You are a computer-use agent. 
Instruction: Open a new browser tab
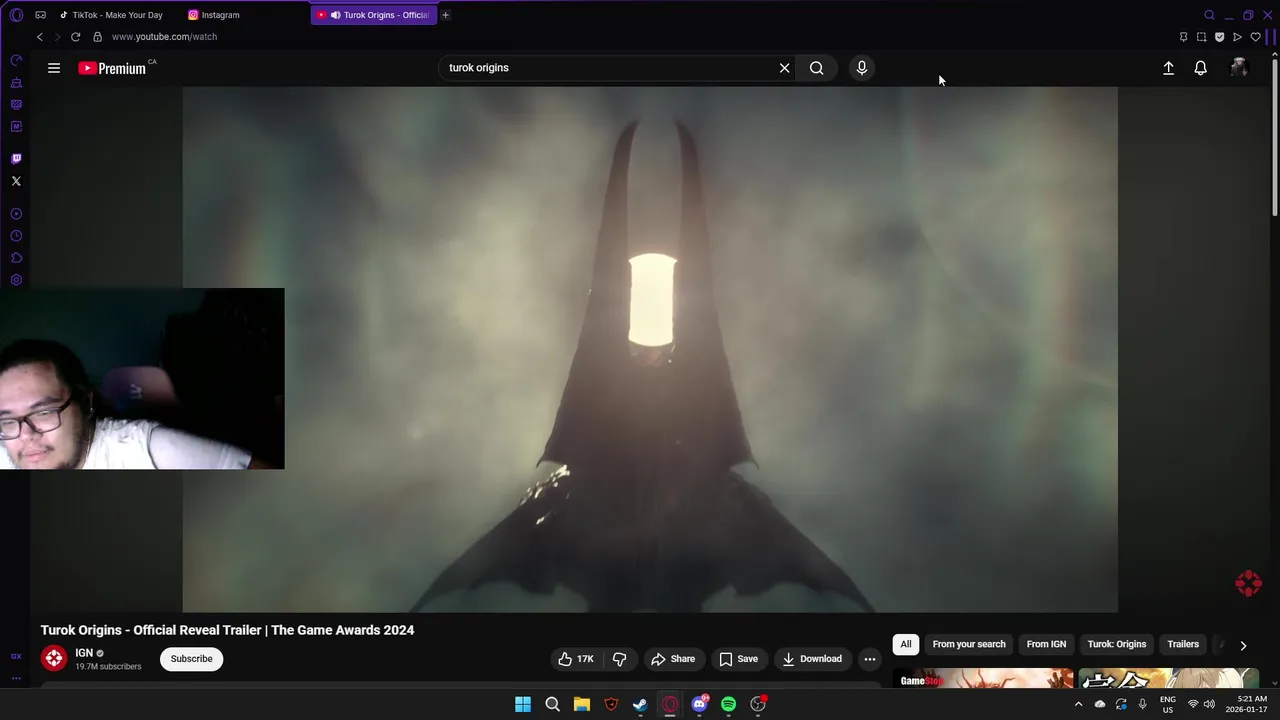(x=445, y=15)
